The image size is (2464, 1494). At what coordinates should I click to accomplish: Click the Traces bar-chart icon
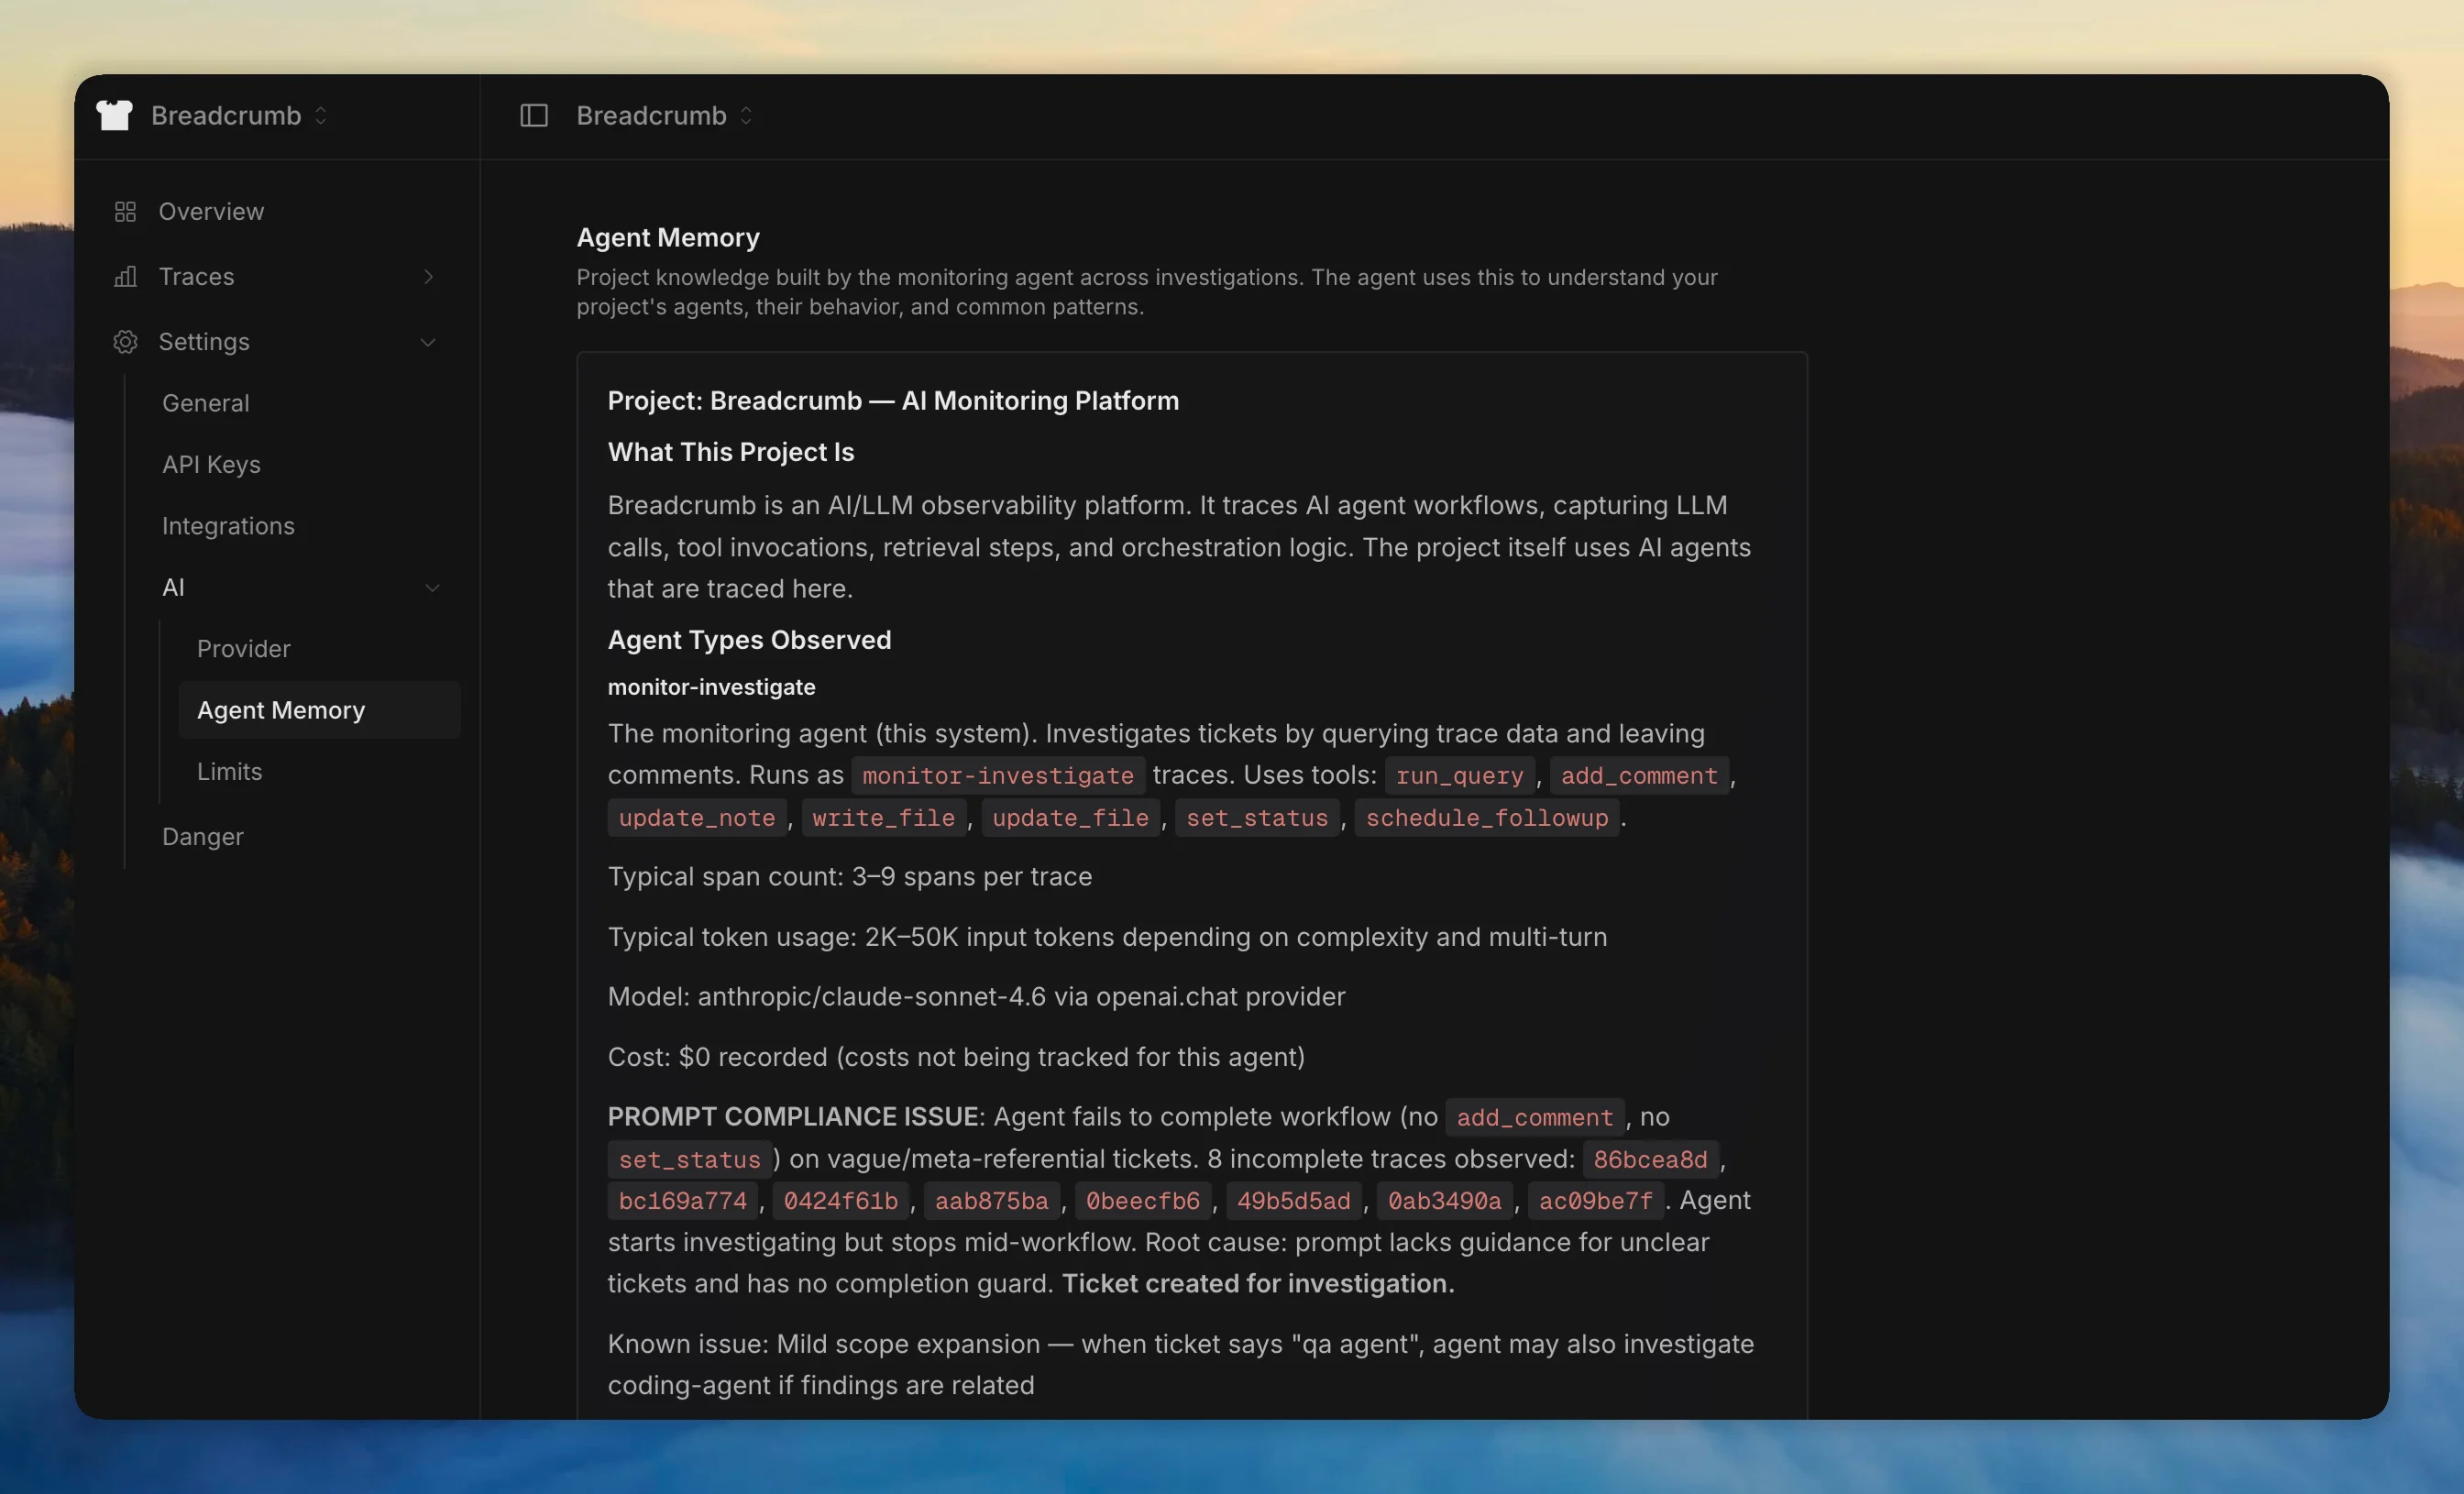[124, 277]
